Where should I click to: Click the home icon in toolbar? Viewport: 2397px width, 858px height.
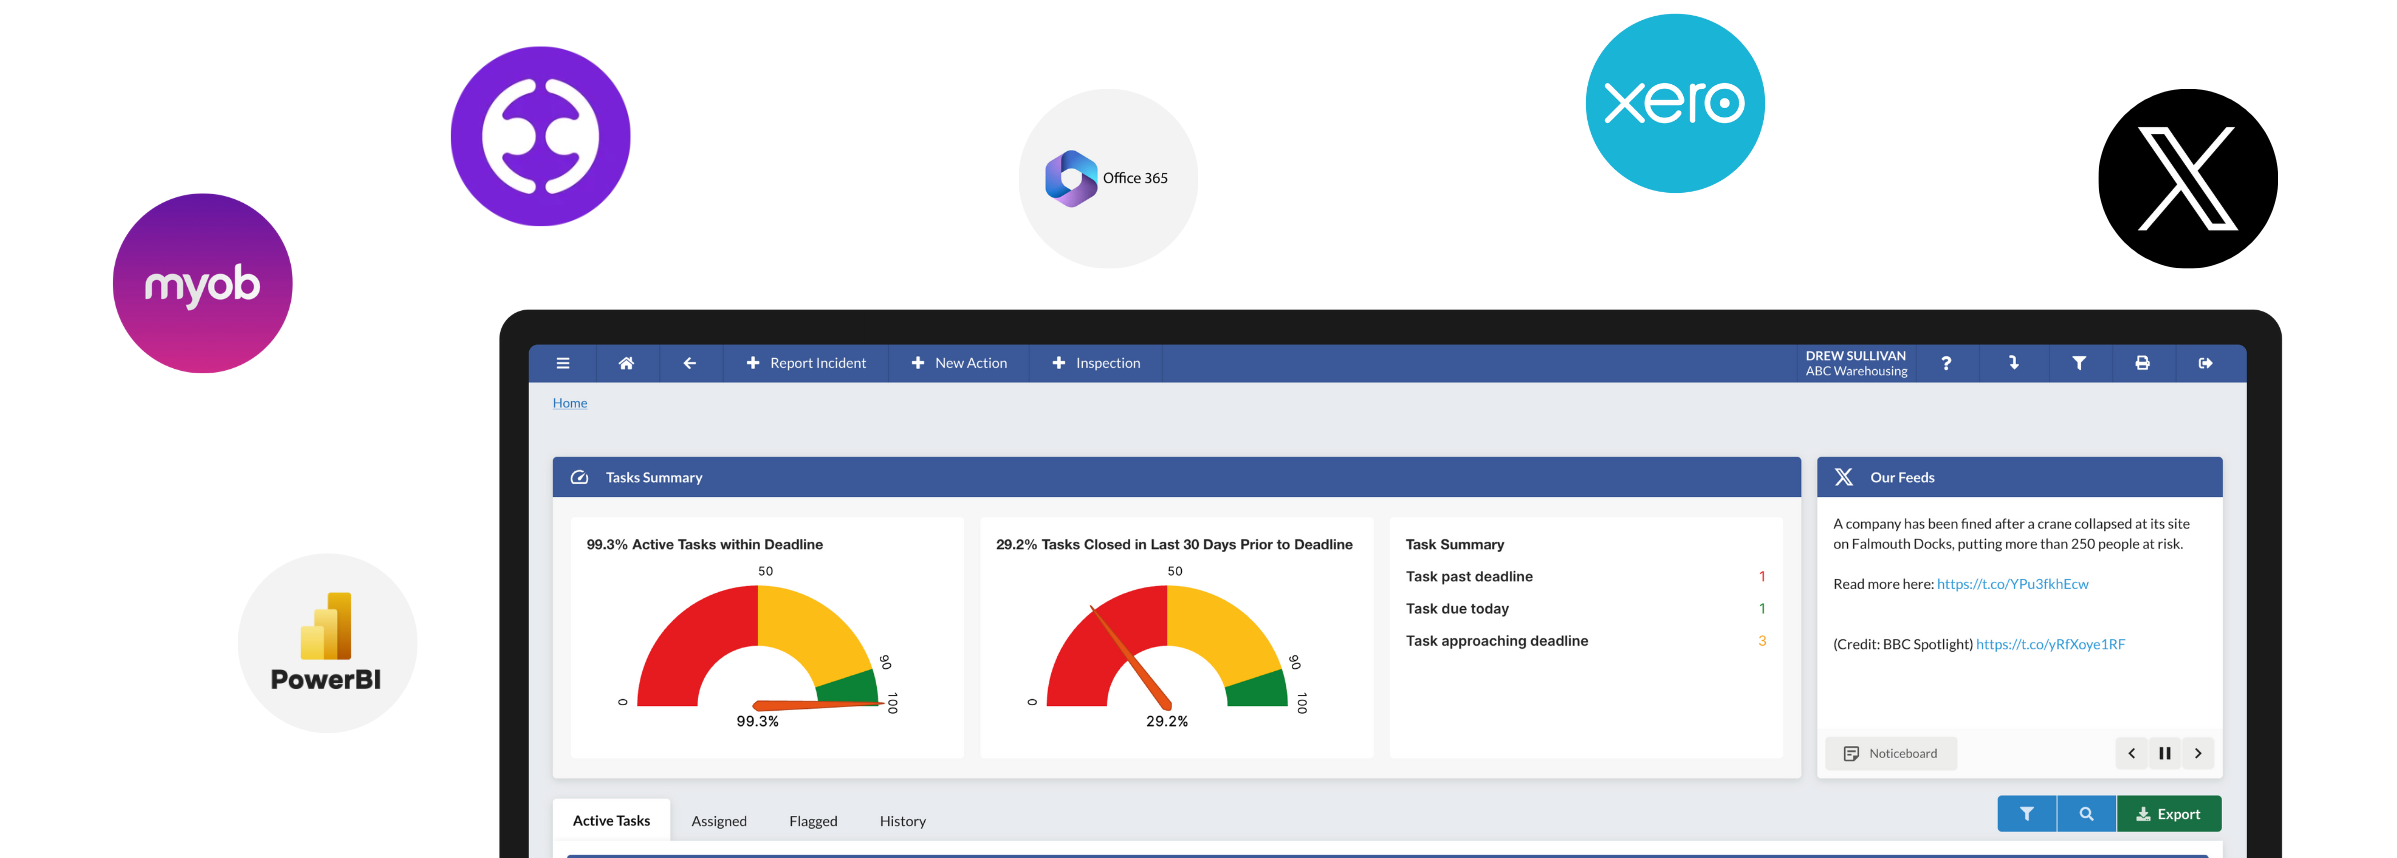pyautogui.click(x=626, y=363)
